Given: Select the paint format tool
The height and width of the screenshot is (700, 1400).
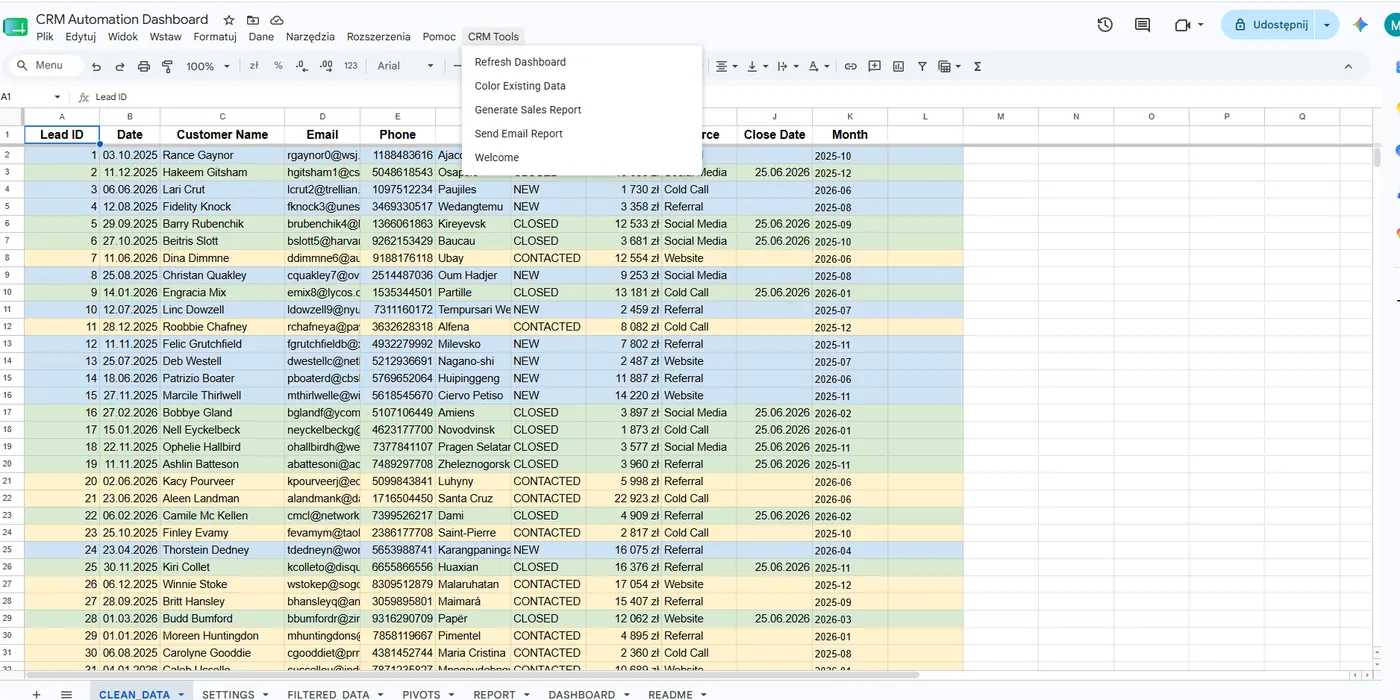Looking at the screenshot, I should point(167,66).
